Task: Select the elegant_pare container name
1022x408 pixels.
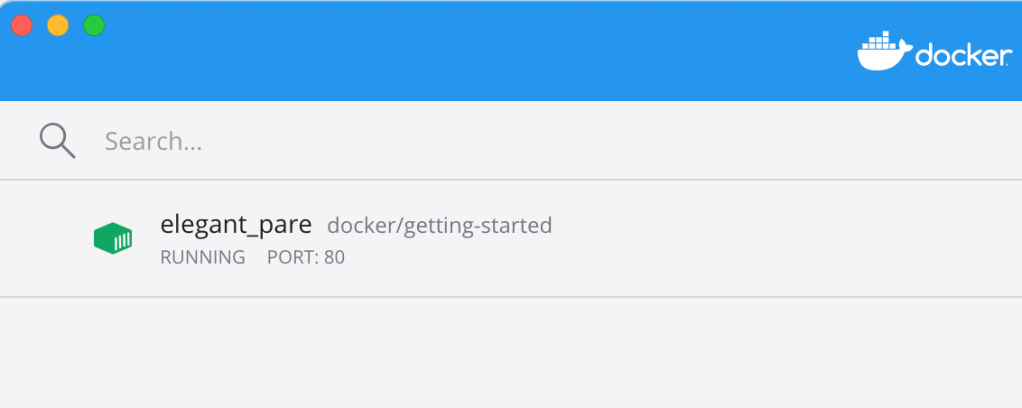Action: tap(236, 224)
